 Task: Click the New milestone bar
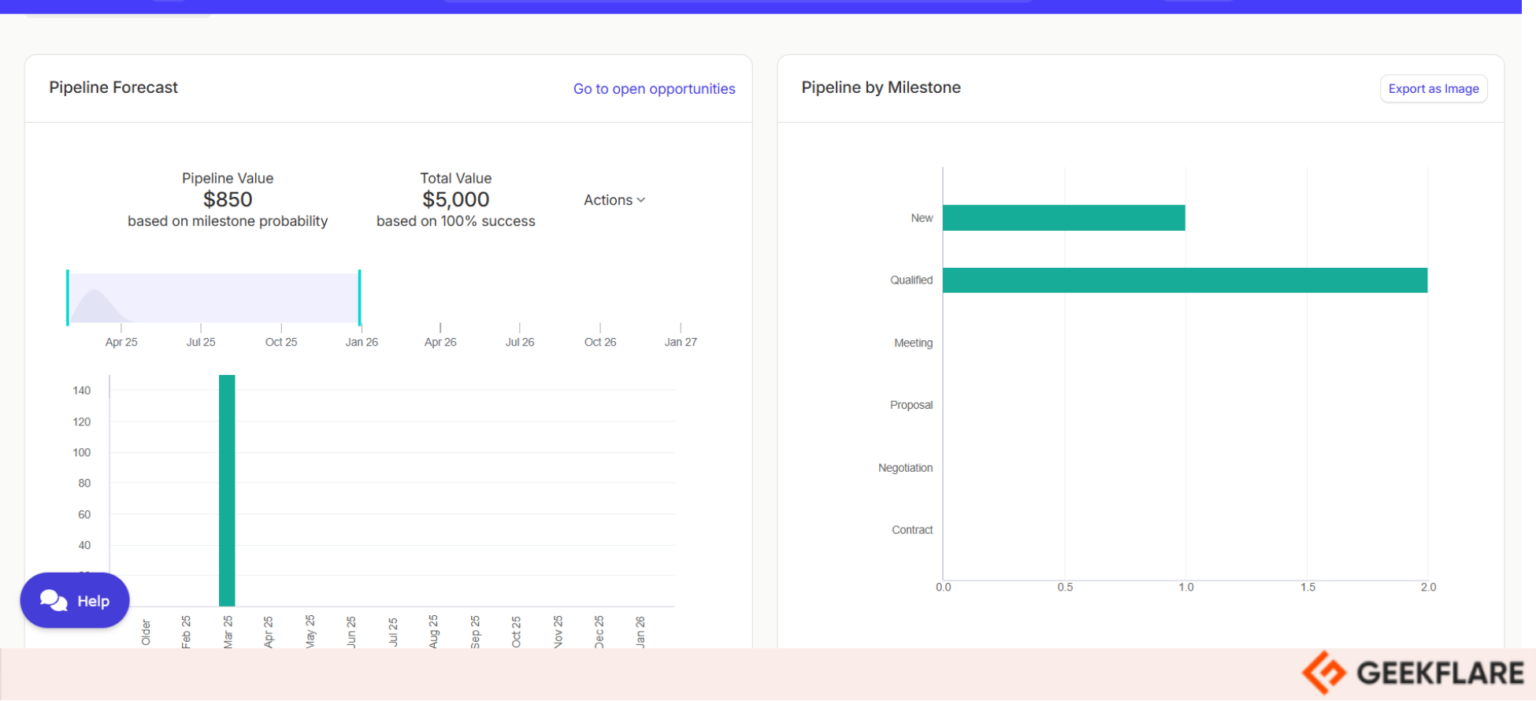coord(1064,218)
